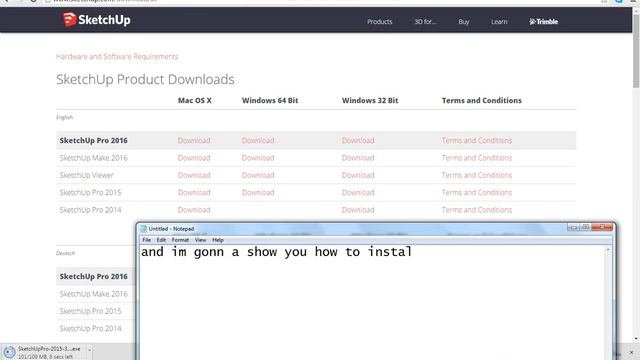The image size is (640, 360).
Task: Open Terms and Conditions for SketchUp Pro 2016
Action: (x=476, y=140)
